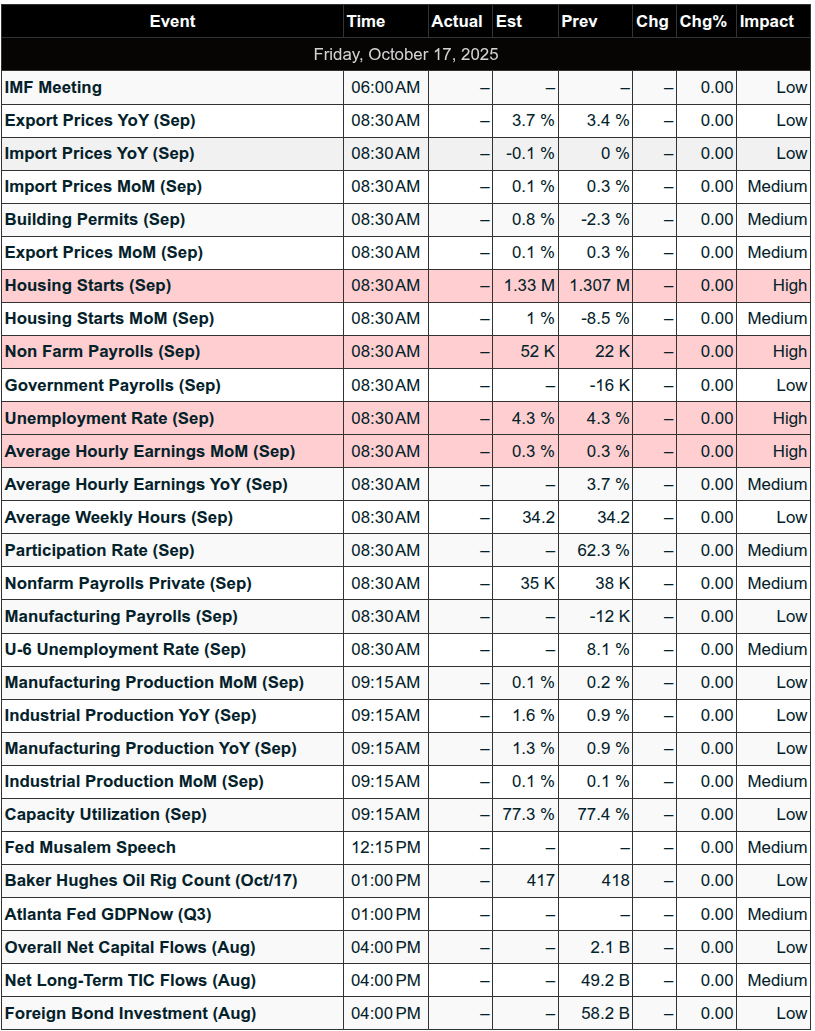This screenshot has height=1031, width=815.
Task: Click the Event column header
Action: tap(172, 21)
